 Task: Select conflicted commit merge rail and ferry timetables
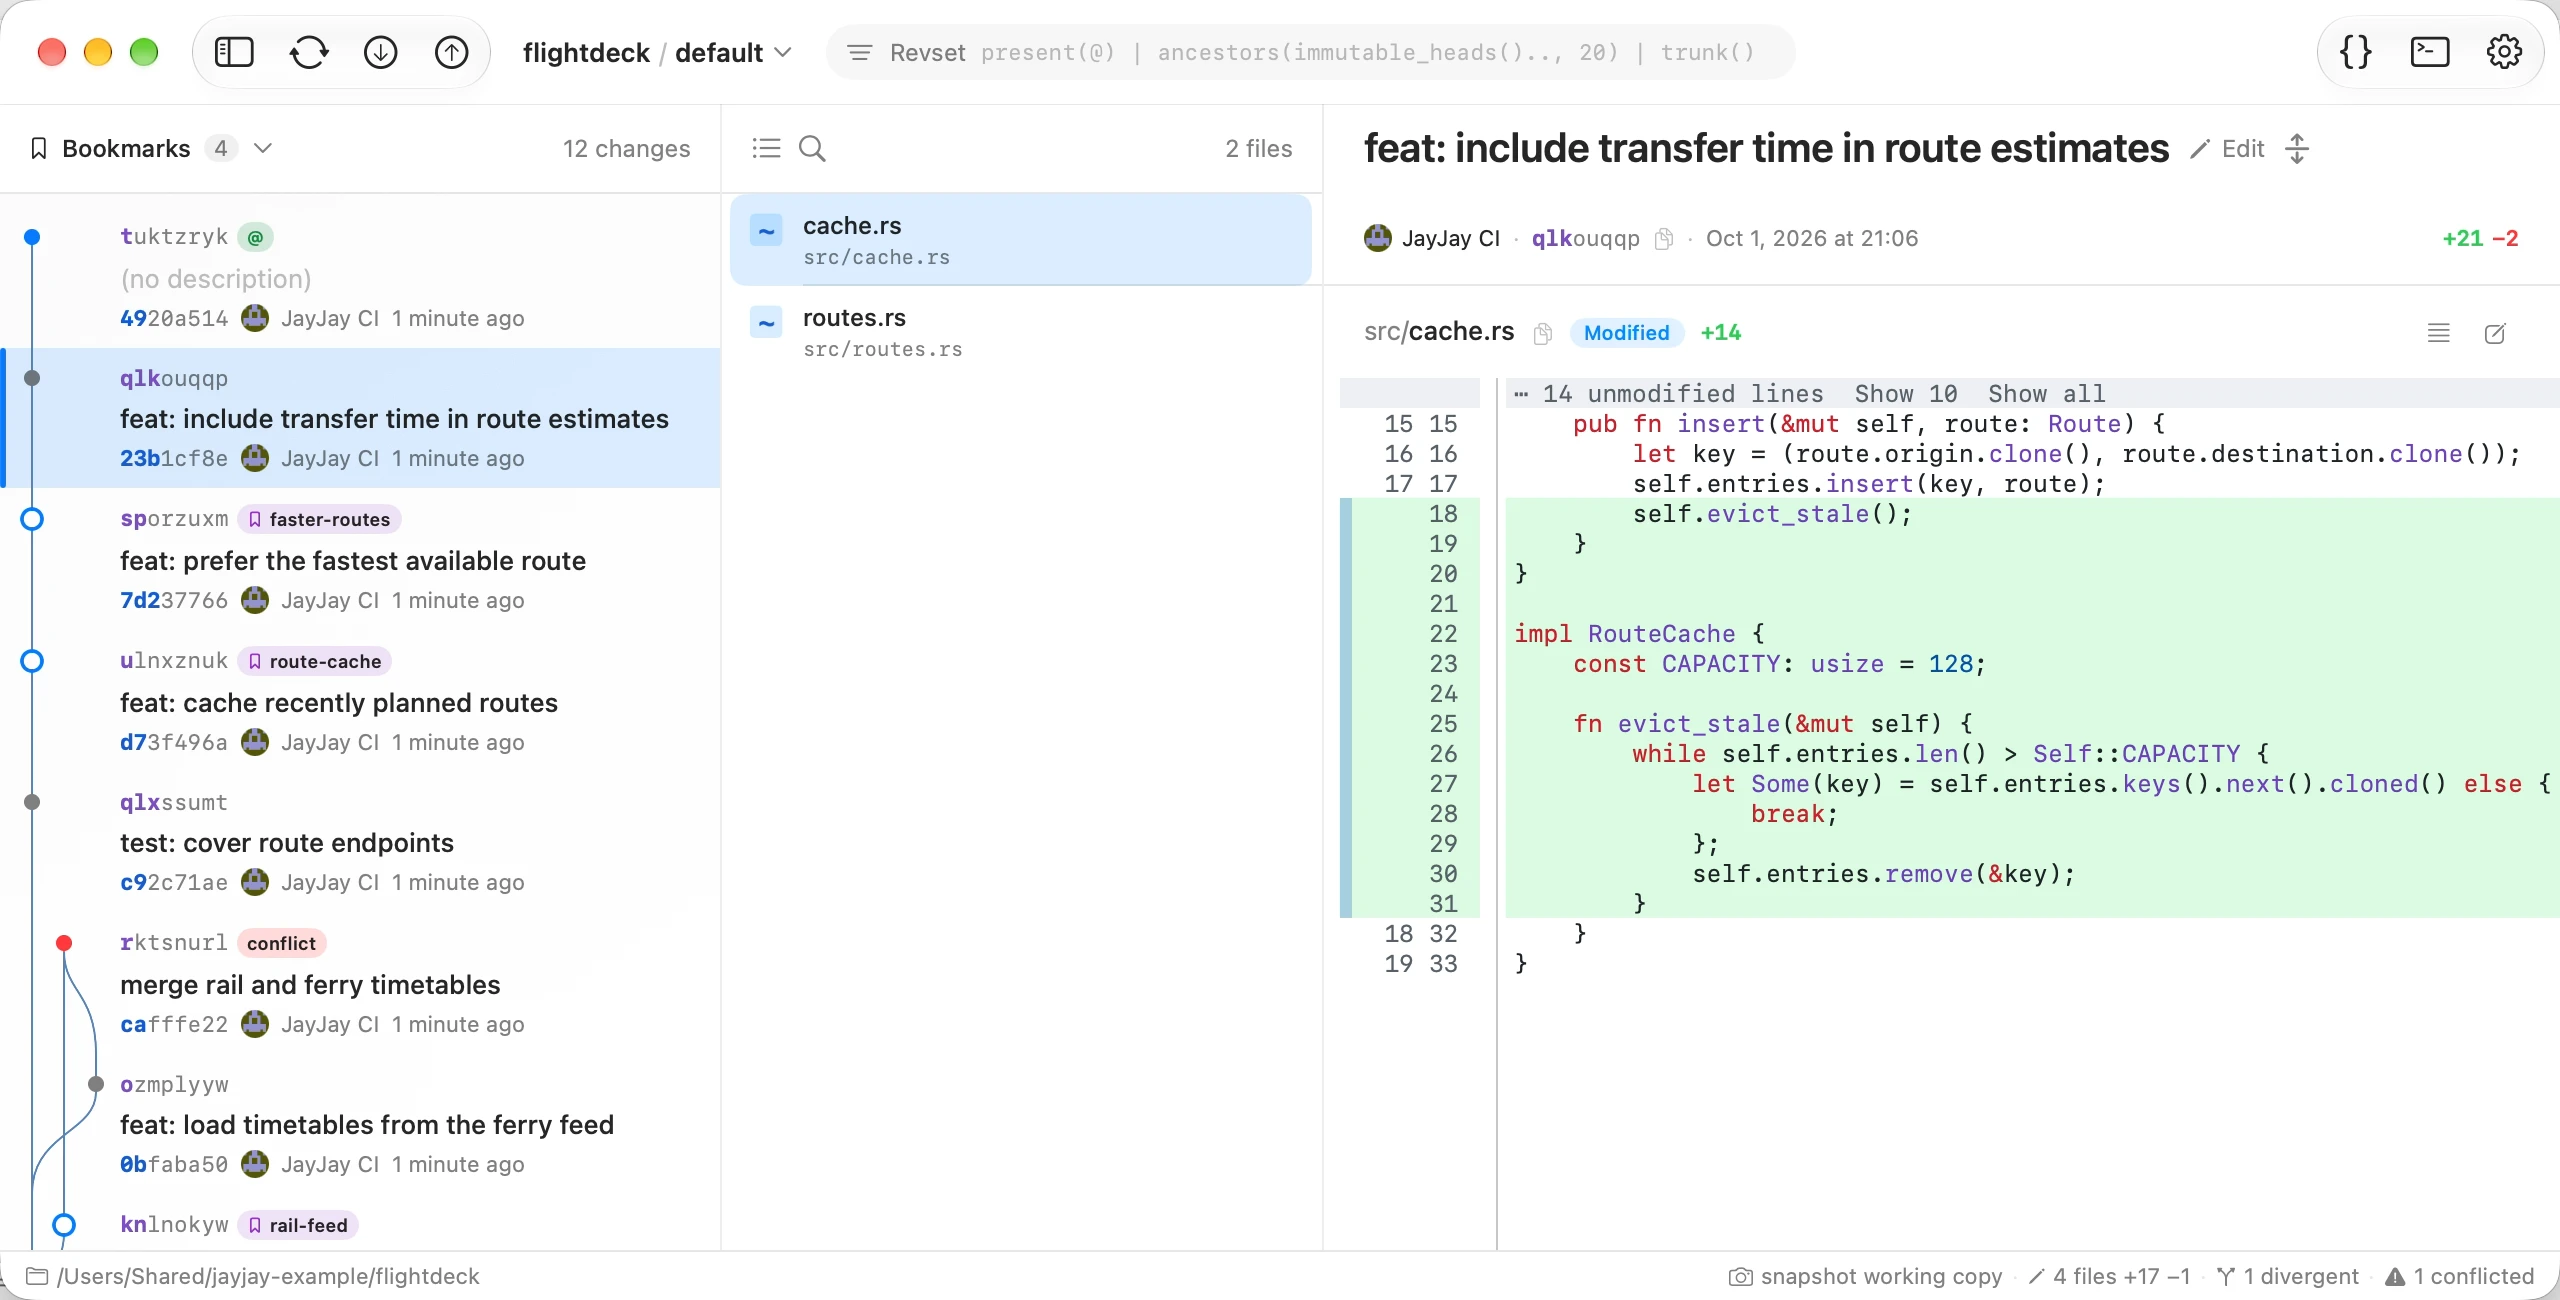pos(360,983)
